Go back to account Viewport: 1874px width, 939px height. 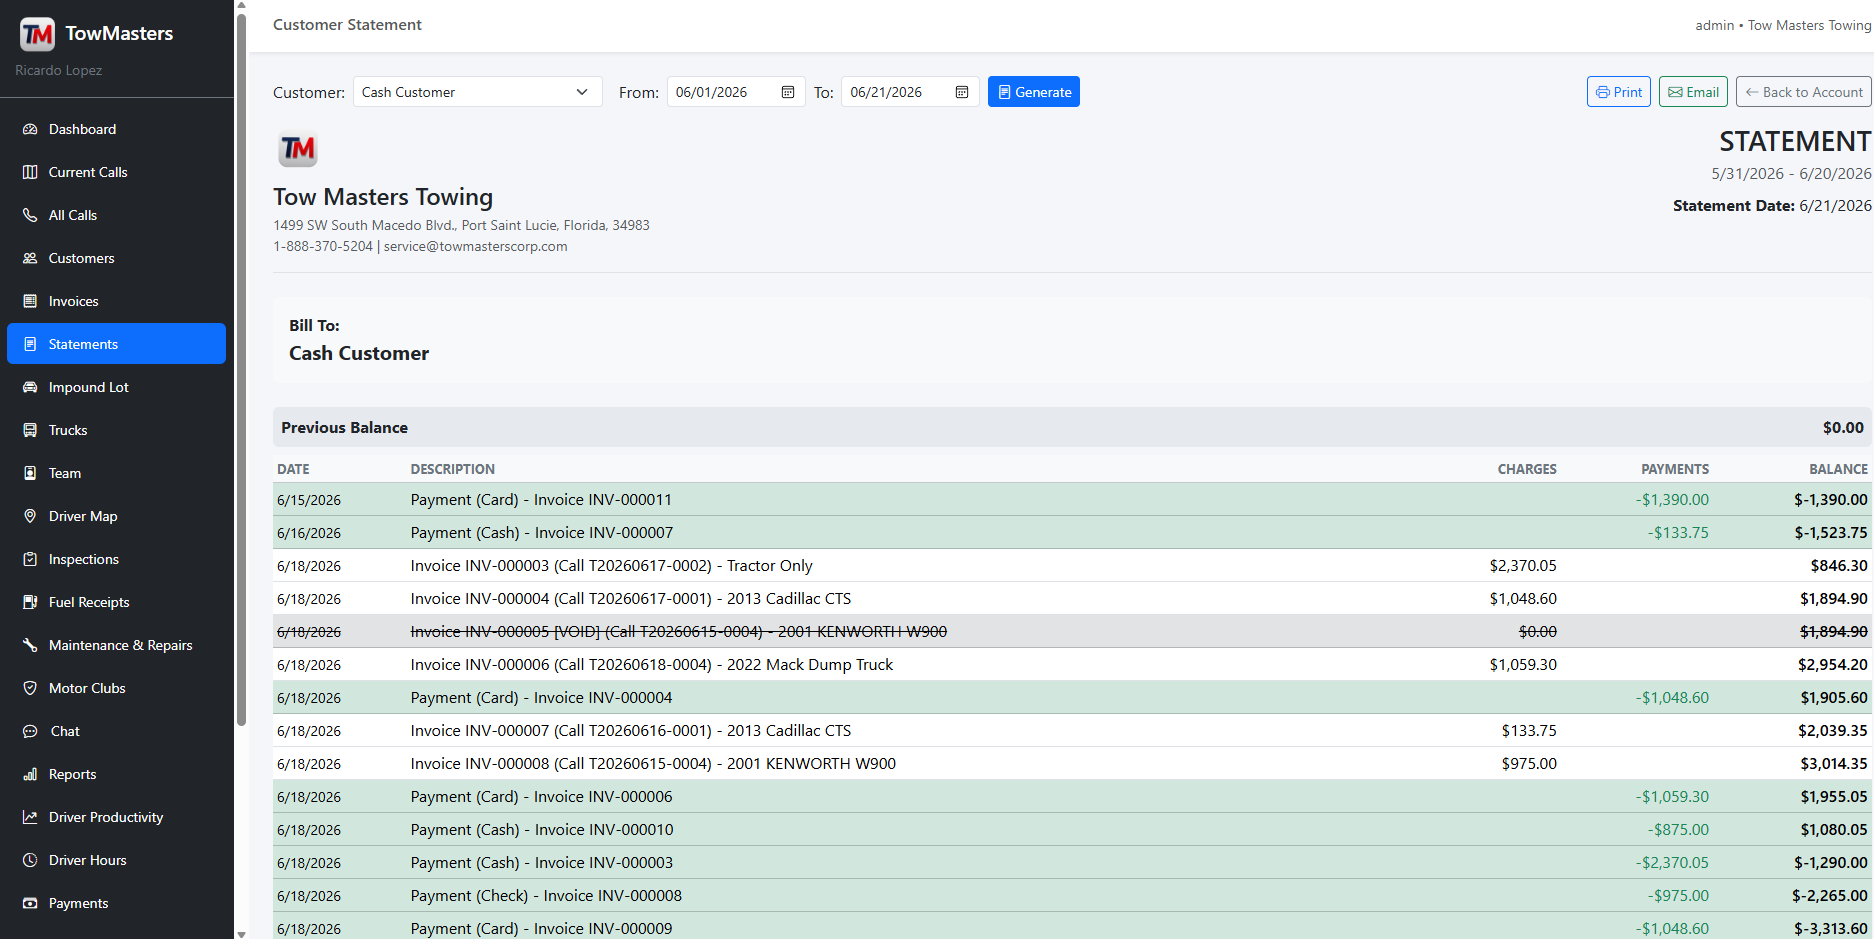click(x=1804, y=92)
